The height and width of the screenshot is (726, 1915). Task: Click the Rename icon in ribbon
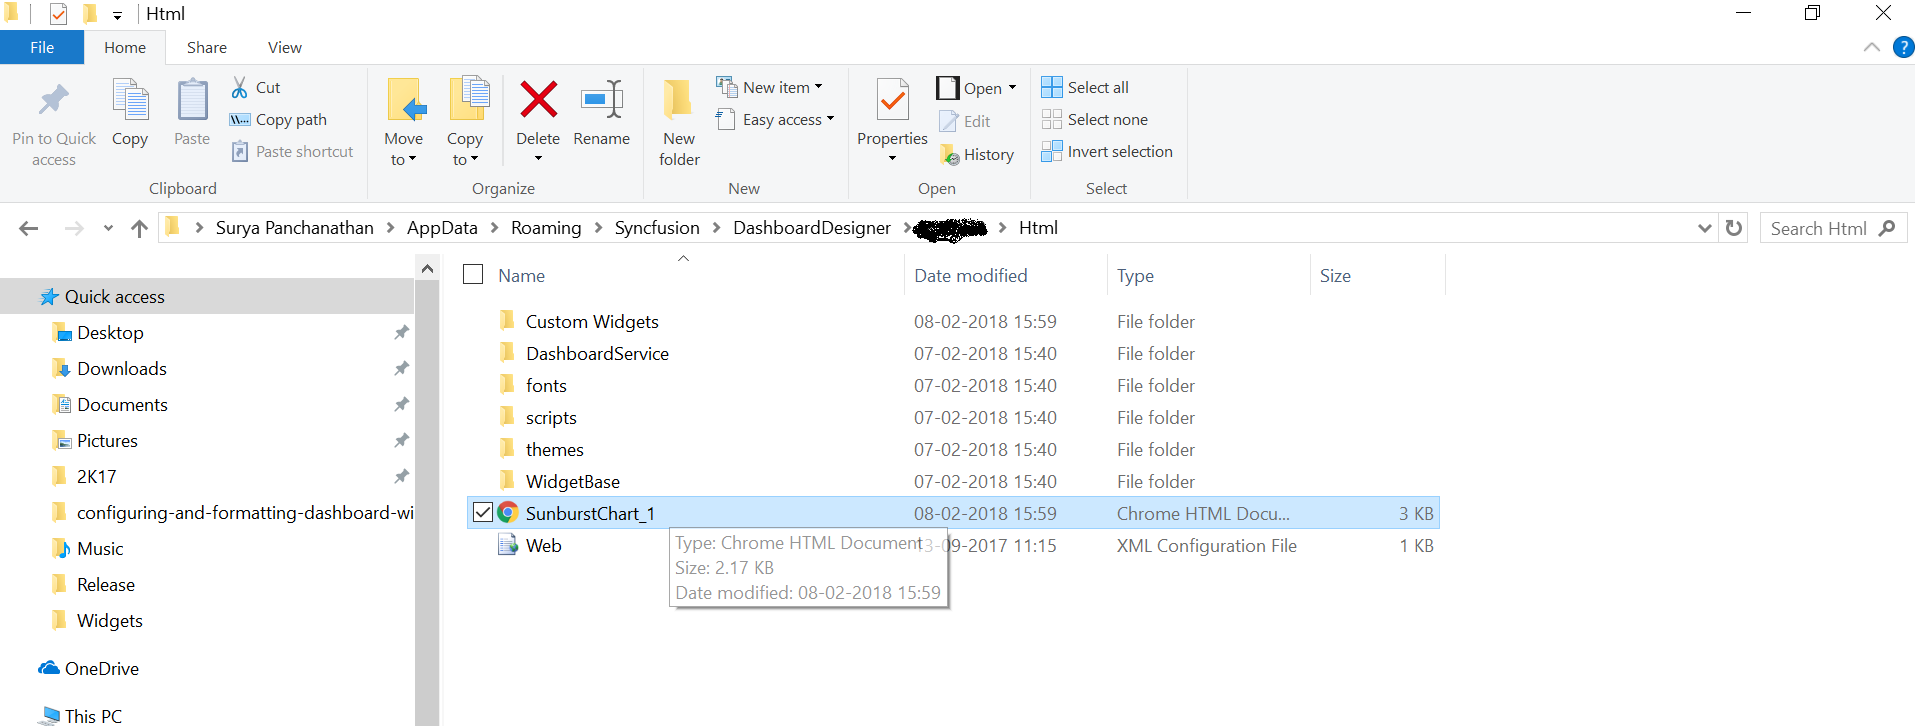601,100
